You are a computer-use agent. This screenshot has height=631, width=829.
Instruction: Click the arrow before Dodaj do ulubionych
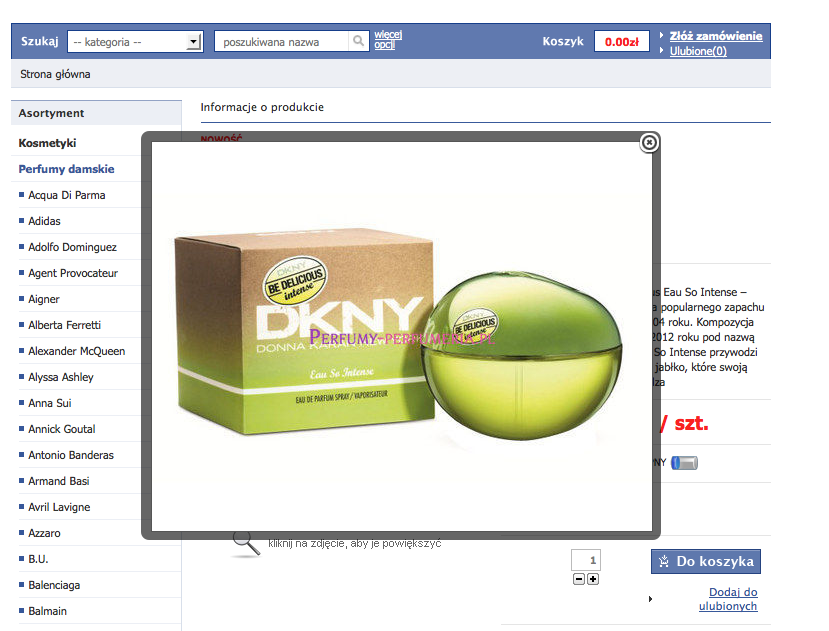click(x=650, y=599)
